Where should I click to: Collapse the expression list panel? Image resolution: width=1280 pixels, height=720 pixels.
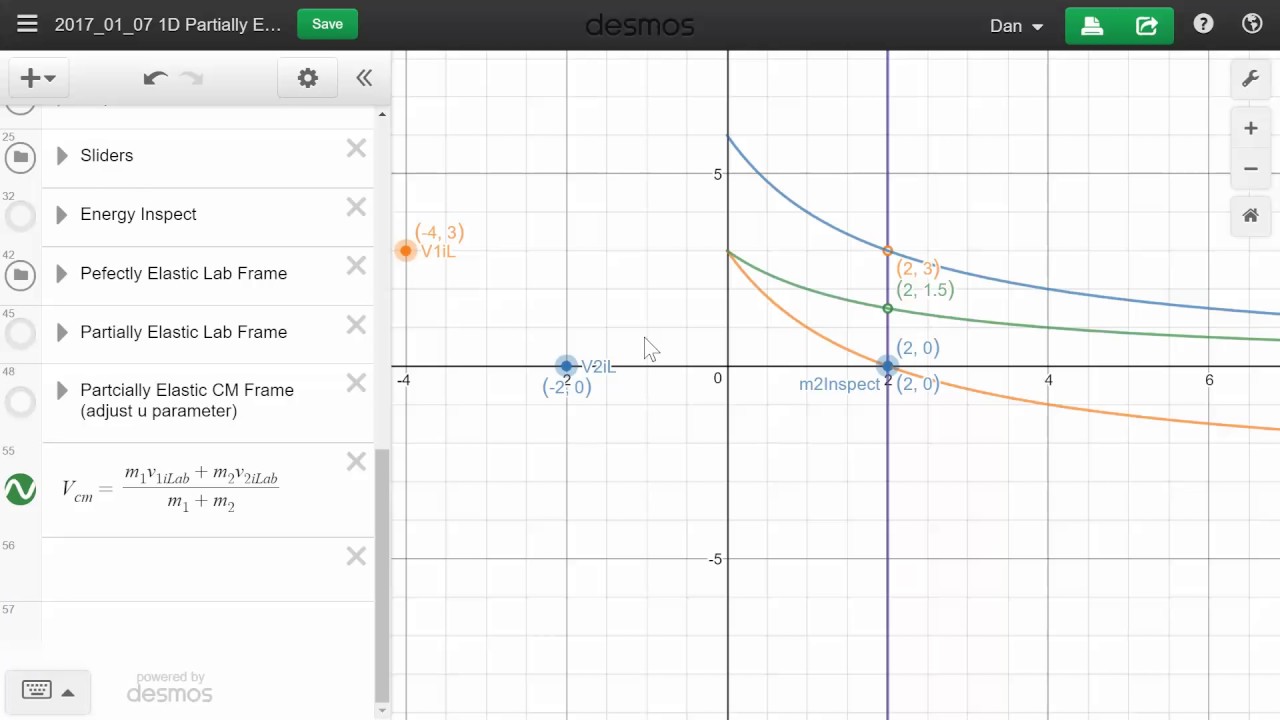[364, 78]
